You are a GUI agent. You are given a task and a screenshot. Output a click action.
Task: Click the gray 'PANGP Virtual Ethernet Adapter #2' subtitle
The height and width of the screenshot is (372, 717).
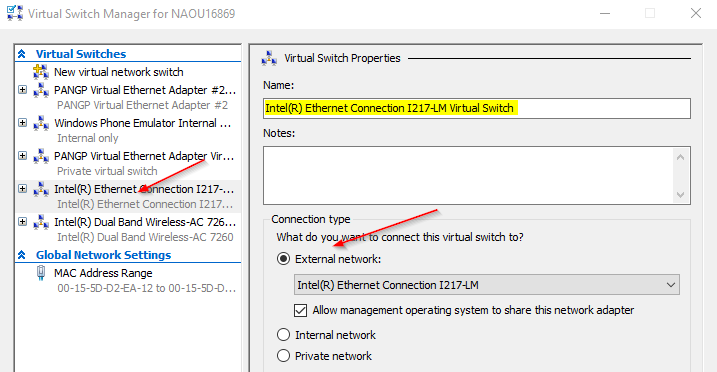point(142,105)
